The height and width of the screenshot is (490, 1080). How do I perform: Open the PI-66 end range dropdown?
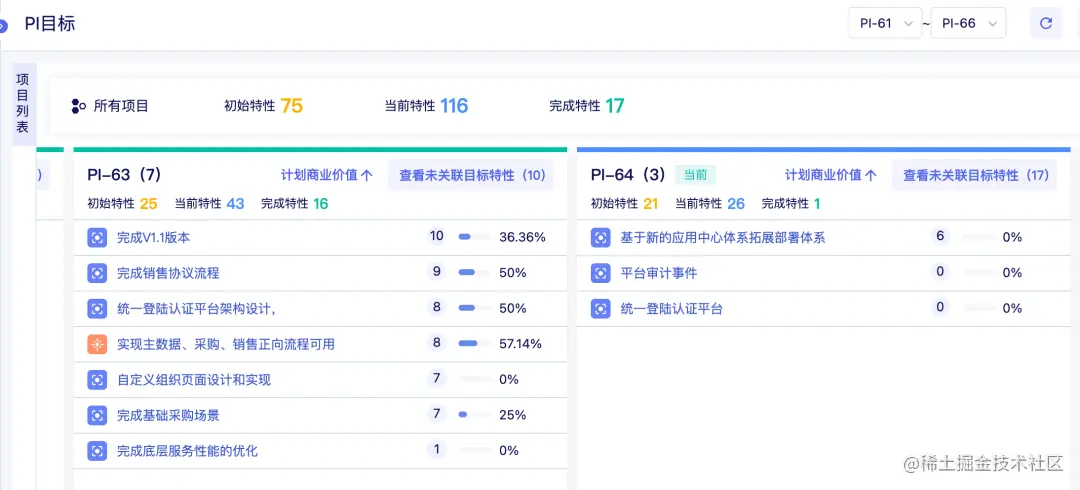click(968, 23)
